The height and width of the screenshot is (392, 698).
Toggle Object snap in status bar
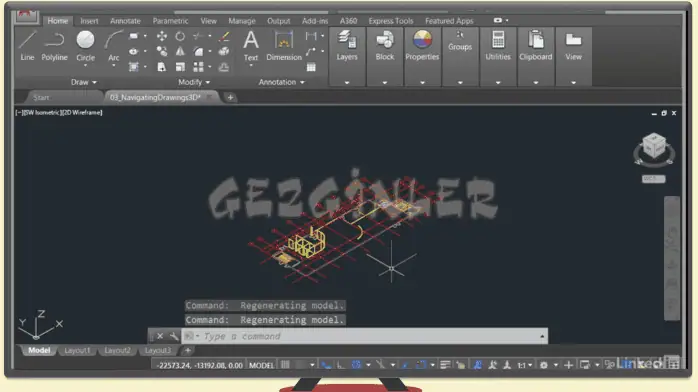pos(421,365)
